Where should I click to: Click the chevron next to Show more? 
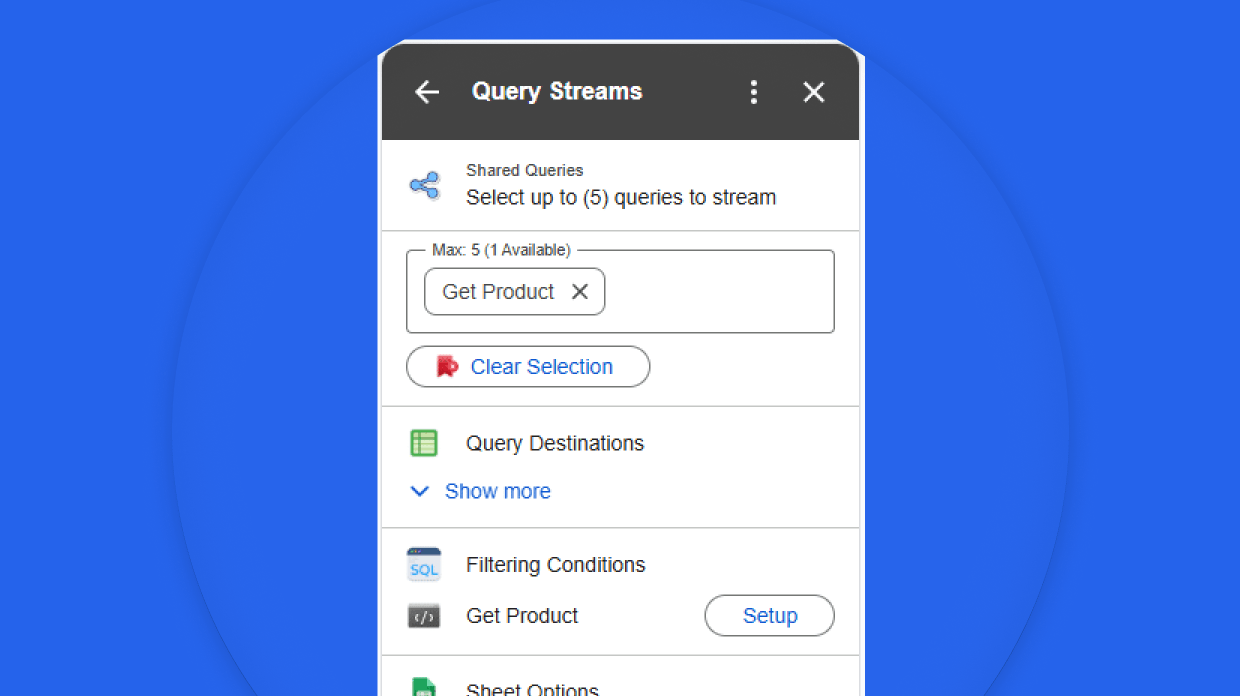click(x=420, y=491)
